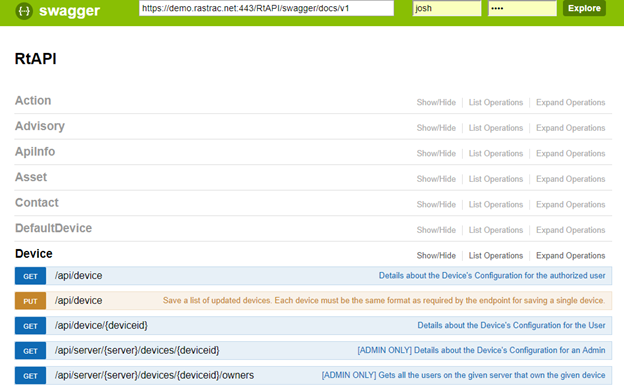Toggle Show/Hide for Asset
Viewport: 624px width, 391px height.
coord(436,179)
